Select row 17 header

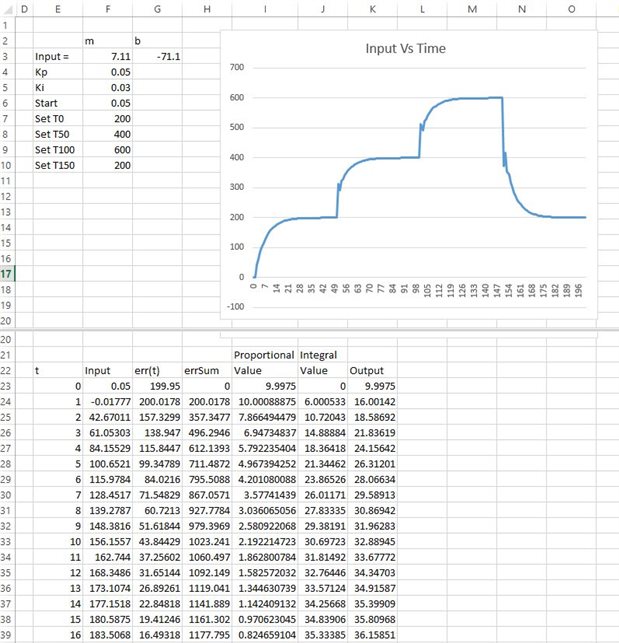click(x=5, y=274)
